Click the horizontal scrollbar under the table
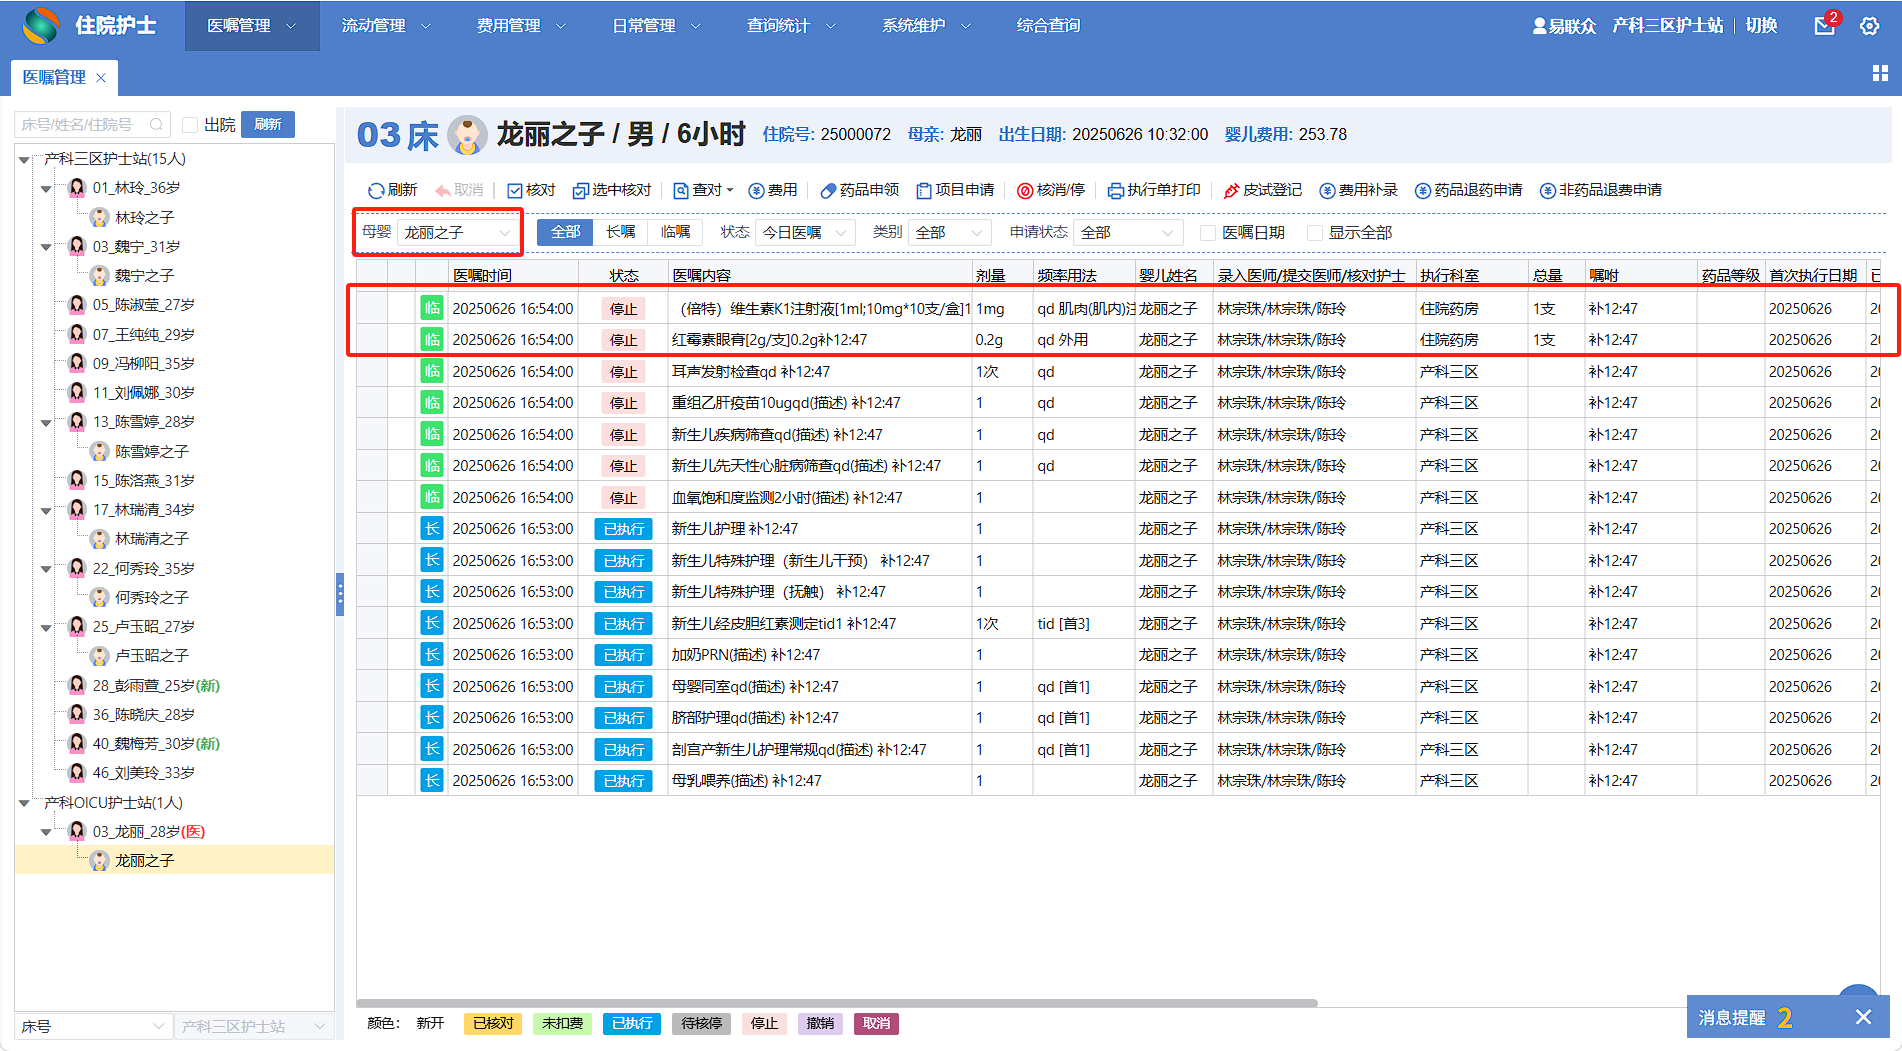 point(837,1002)
